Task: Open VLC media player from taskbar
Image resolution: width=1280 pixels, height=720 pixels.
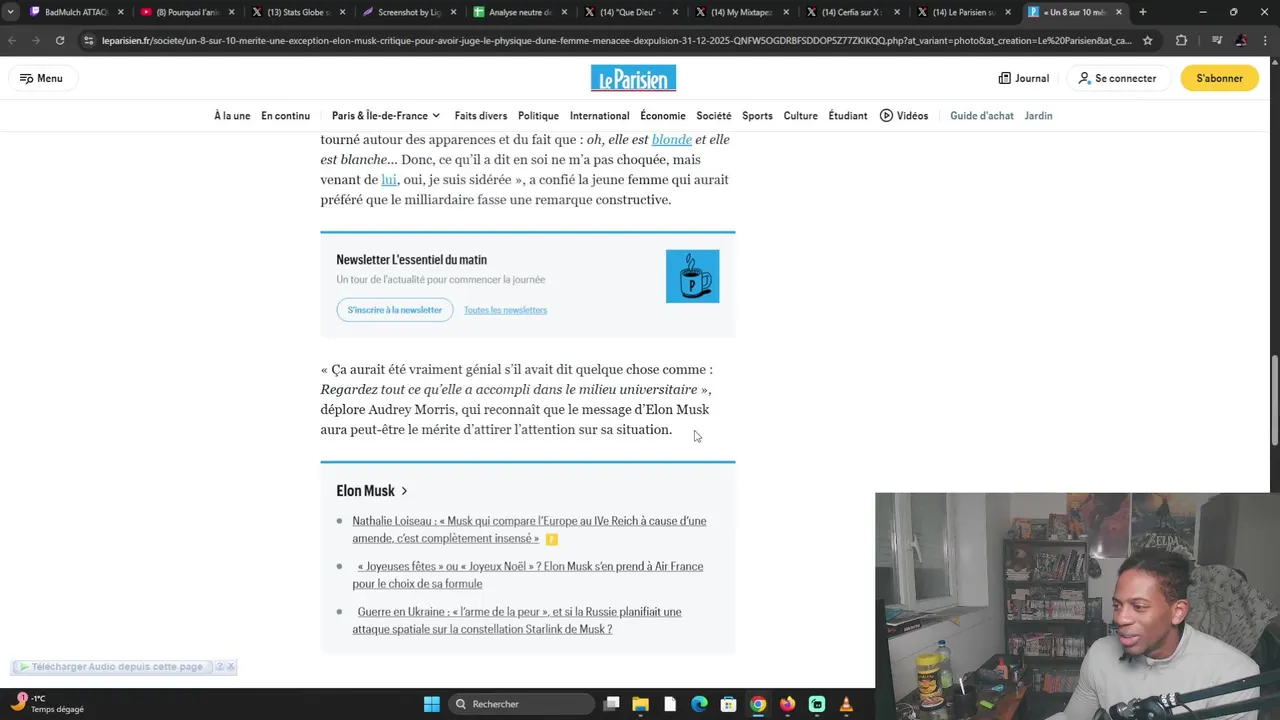Action: pos(846,704)
